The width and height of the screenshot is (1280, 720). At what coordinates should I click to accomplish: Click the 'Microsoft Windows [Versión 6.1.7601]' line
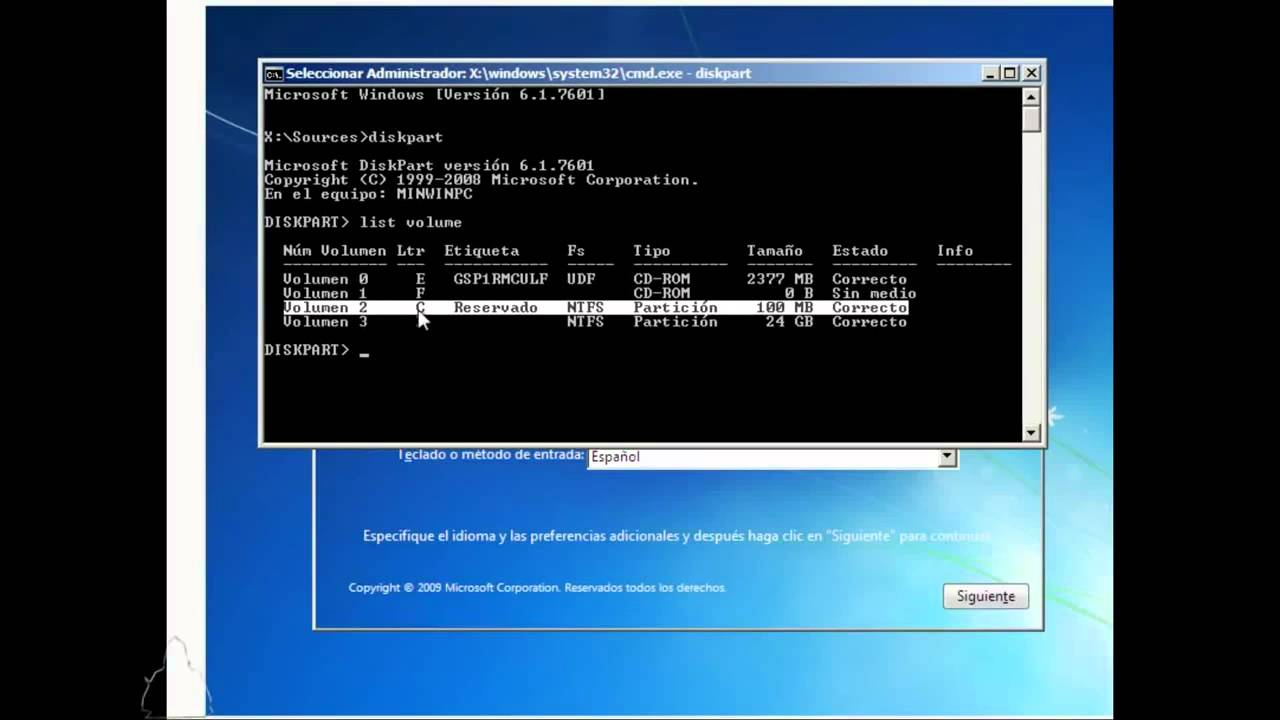[x=434, y=95]
